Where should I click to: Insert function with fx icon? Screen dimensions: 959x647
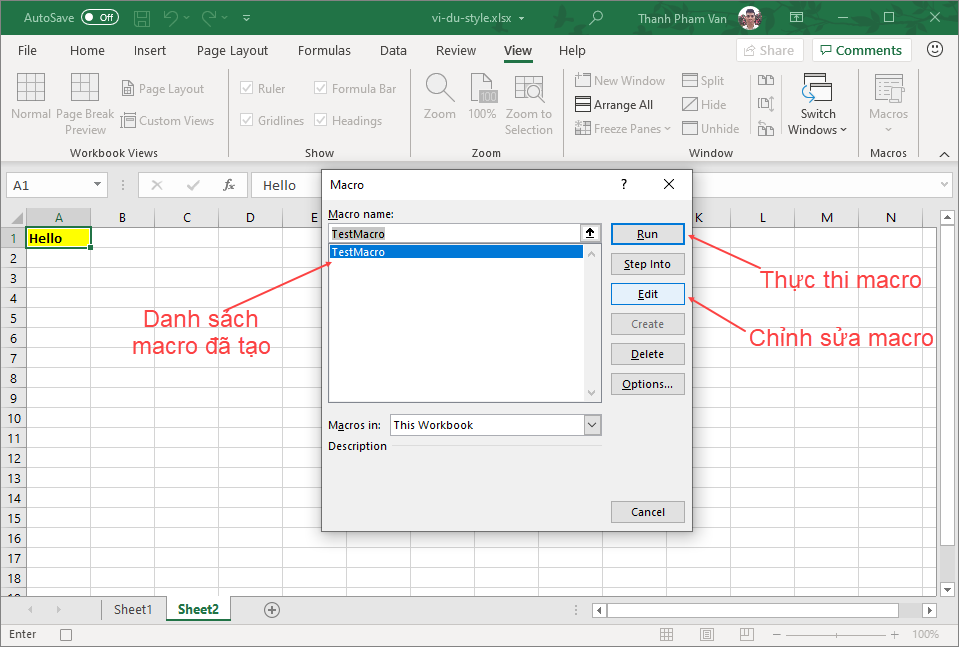[x=229, y=185]
